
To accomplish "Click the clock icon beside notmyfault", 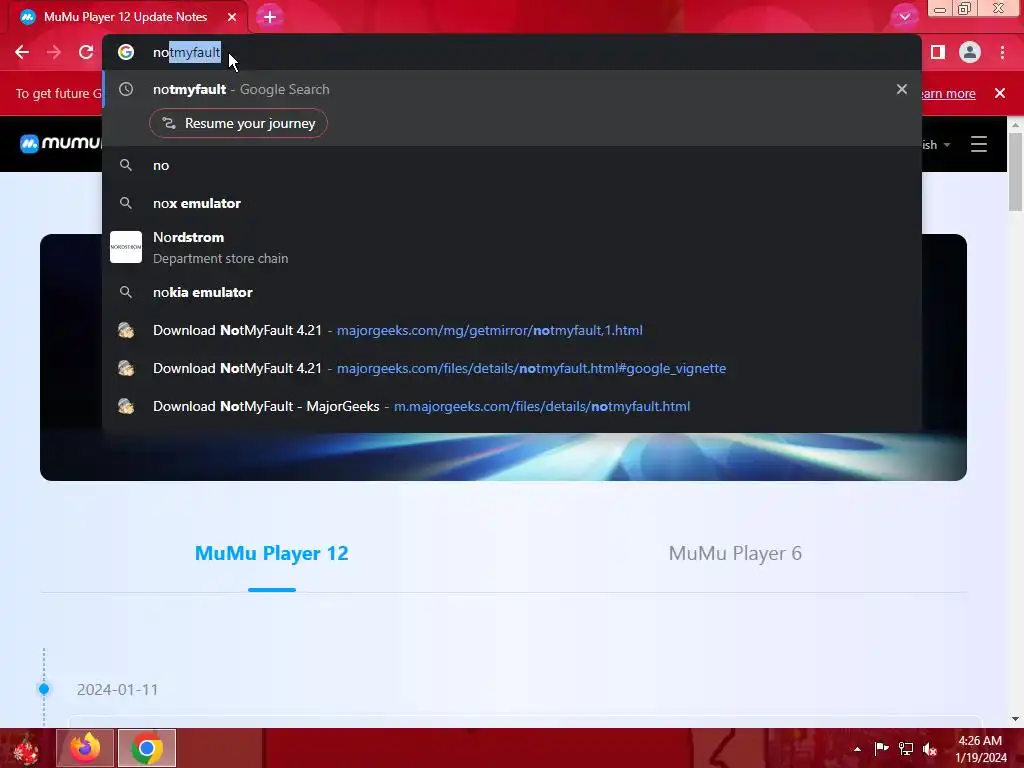I will 126,89.
